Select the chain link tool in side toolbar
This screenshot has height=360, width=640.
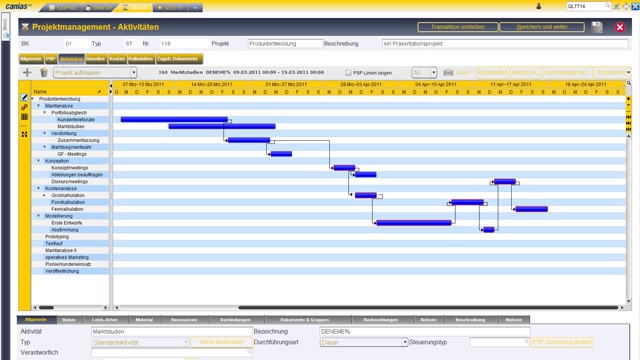pyautogui.click(x=24, y=107)
